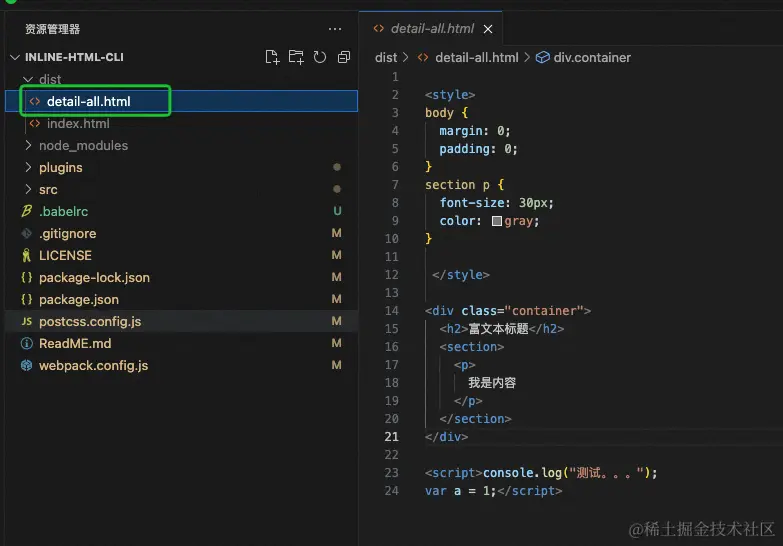This screenshot has width=783, height=546.
Task: Open postcss.config.js in the explorer
Action: (181, 321)
